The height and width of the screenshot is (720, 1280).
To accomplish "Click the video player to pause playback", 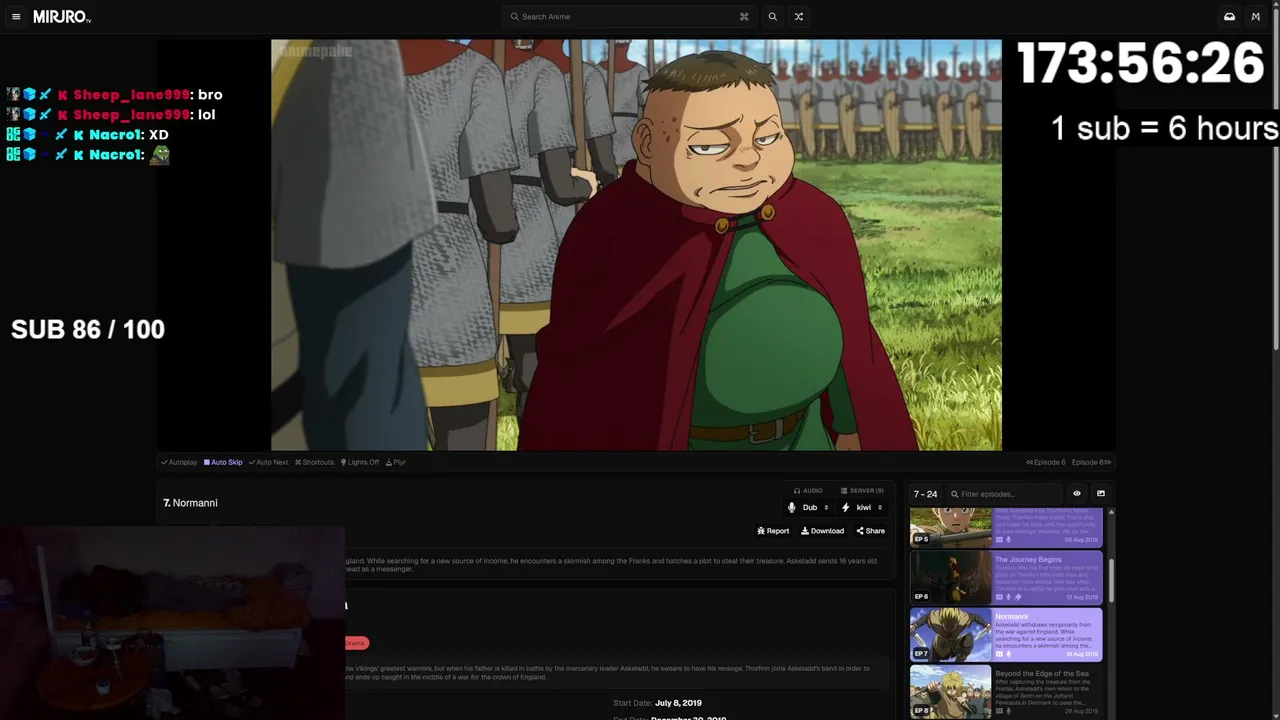I will tap(636, 245).
